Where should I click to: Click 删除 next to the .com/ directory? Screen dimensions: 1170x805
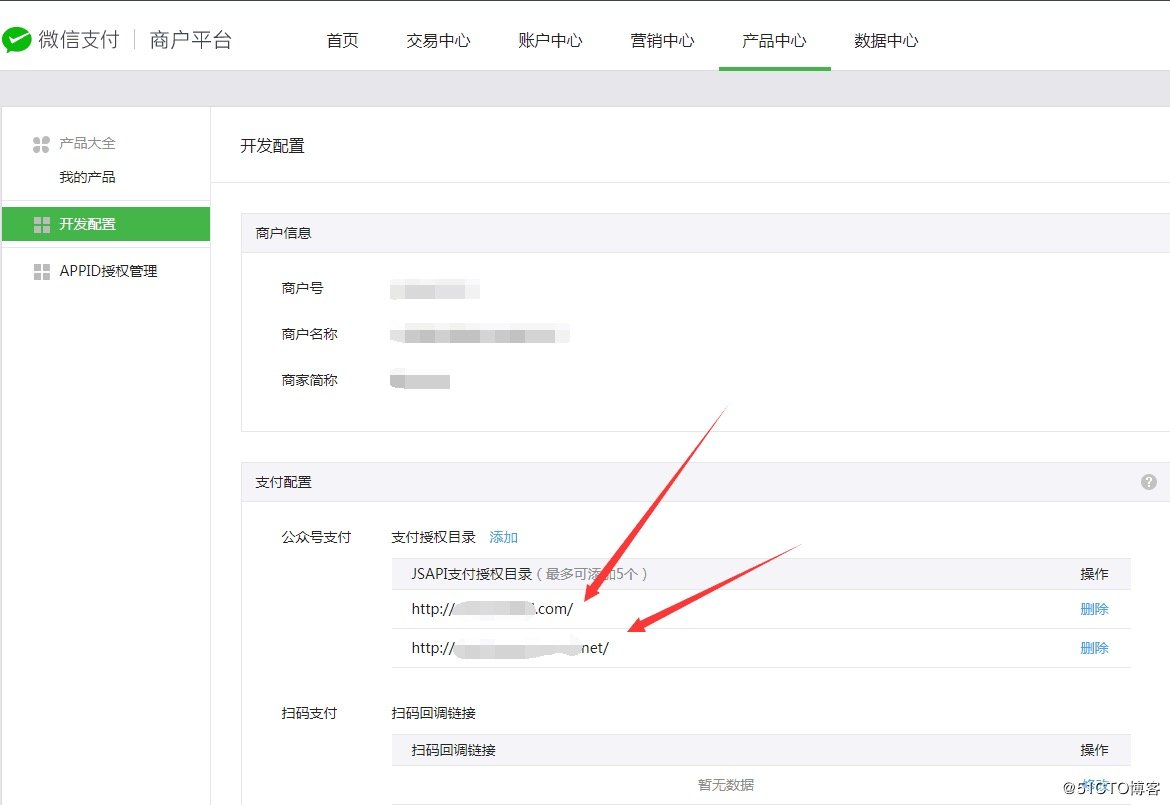tap(1095, 608)
